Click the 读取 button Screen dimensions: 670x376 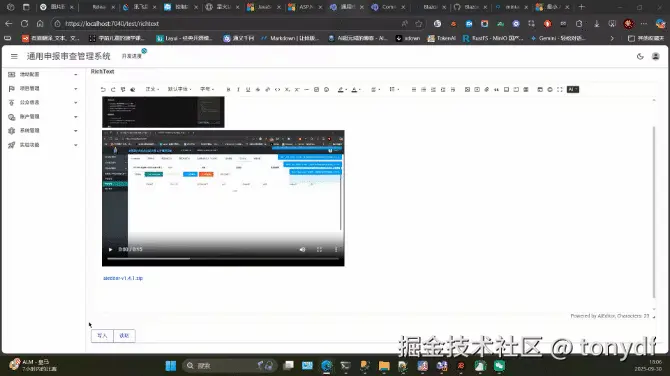[124, 336]
